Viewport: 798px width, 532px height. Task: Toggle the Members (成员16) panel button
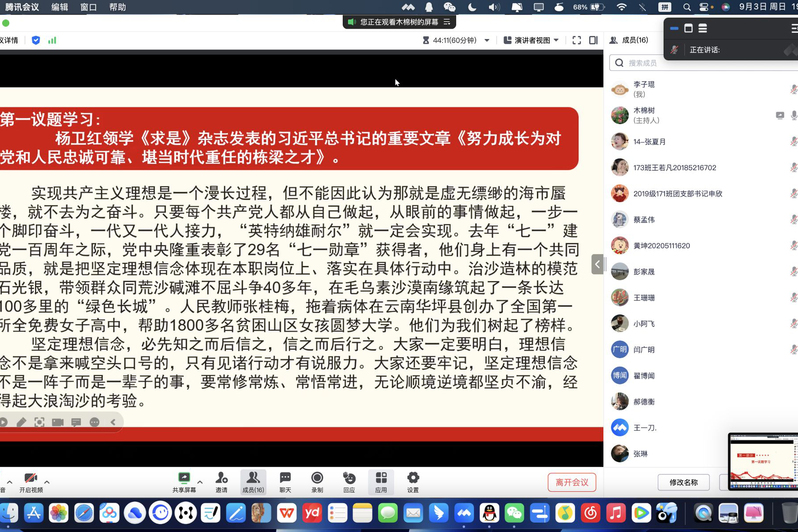point(253,482)
